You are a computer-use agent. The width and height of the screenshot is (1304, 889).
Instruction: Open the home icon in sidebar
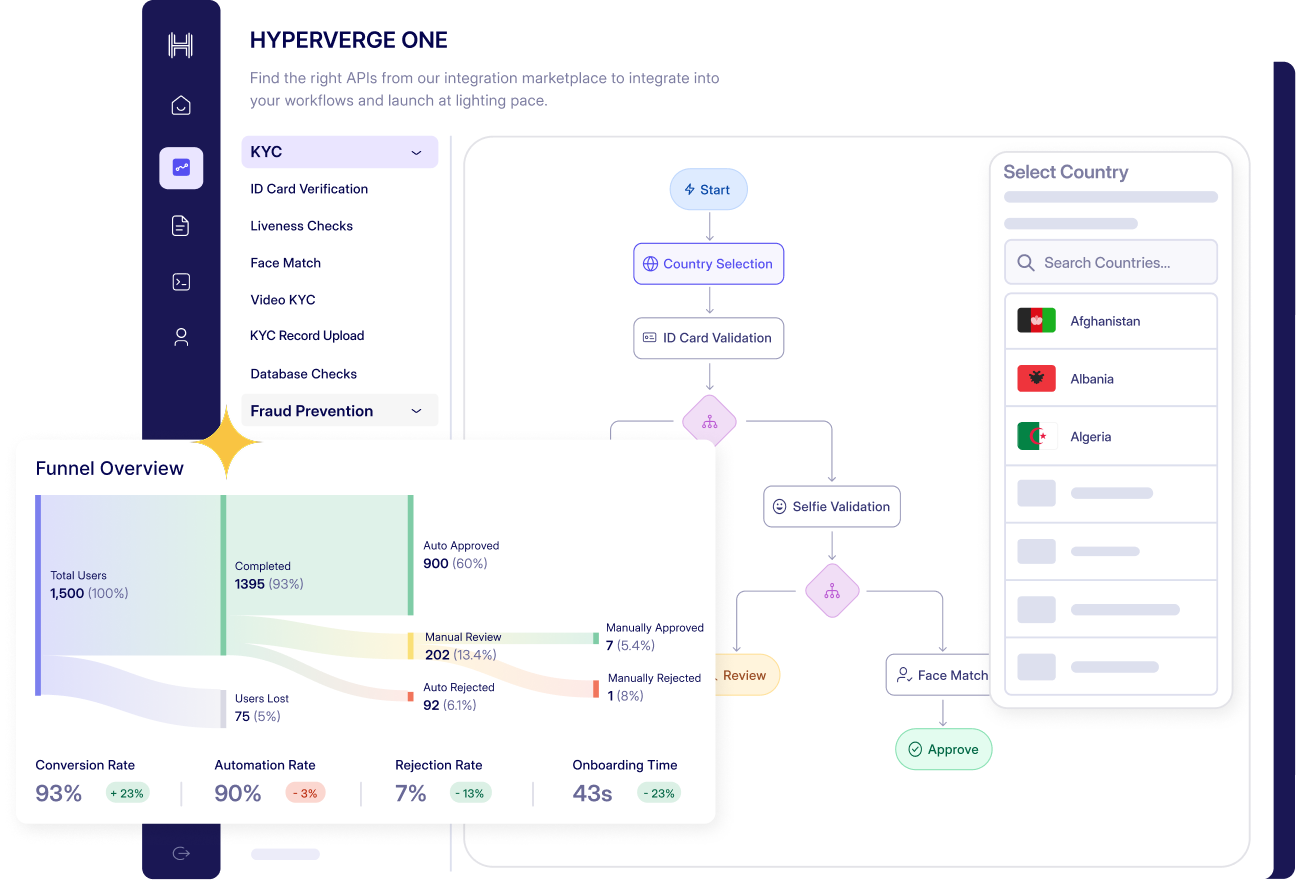[181, 105]
